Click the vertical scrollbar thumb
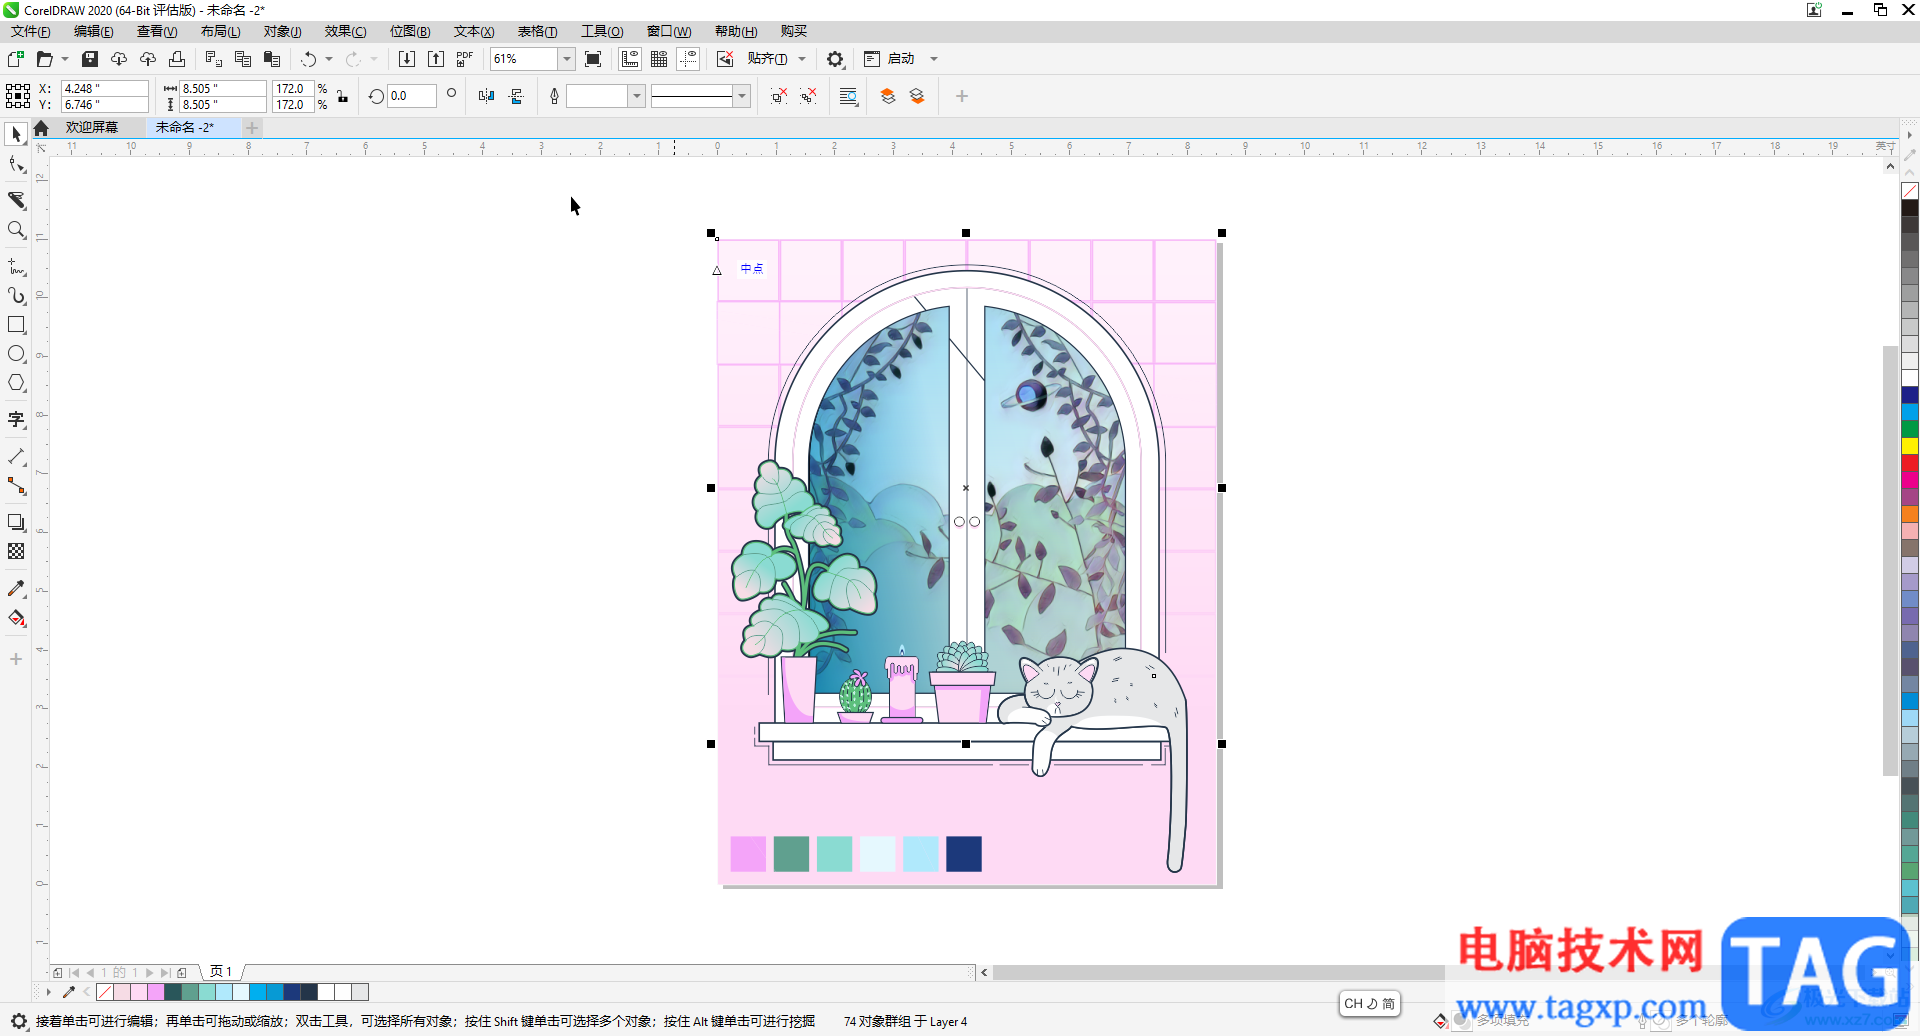1920x1036 pixels. tap(1890, 560)
